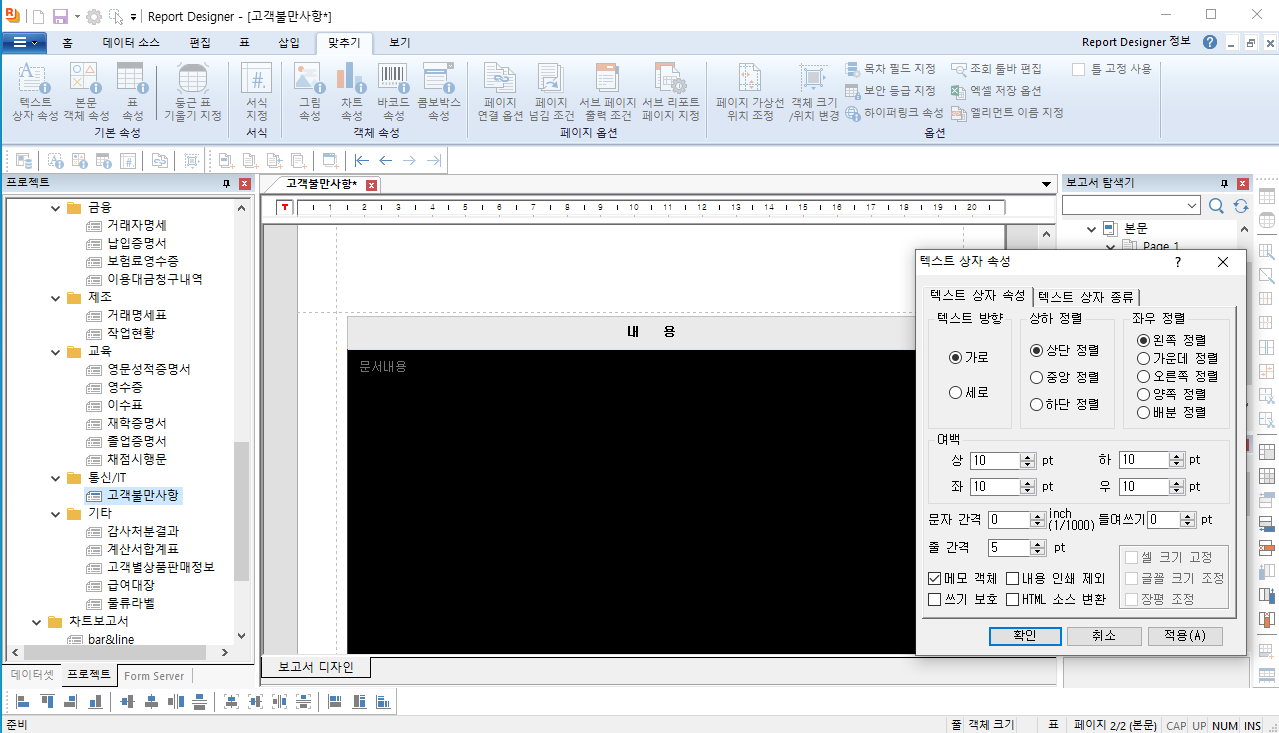Switch to 편집 ribbon tab
This screenshot has height=733, width=1279.
[x=200, y=43]
